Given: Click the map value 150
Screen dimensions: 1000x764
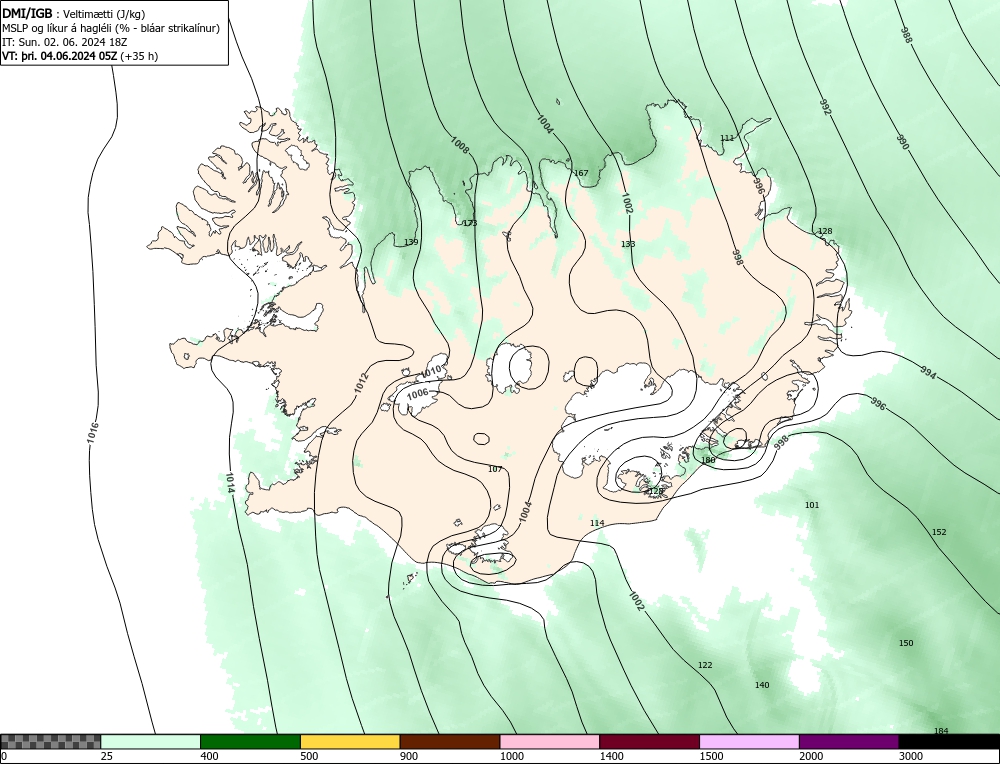Looking at the screenshot, I should click(906, 643).
